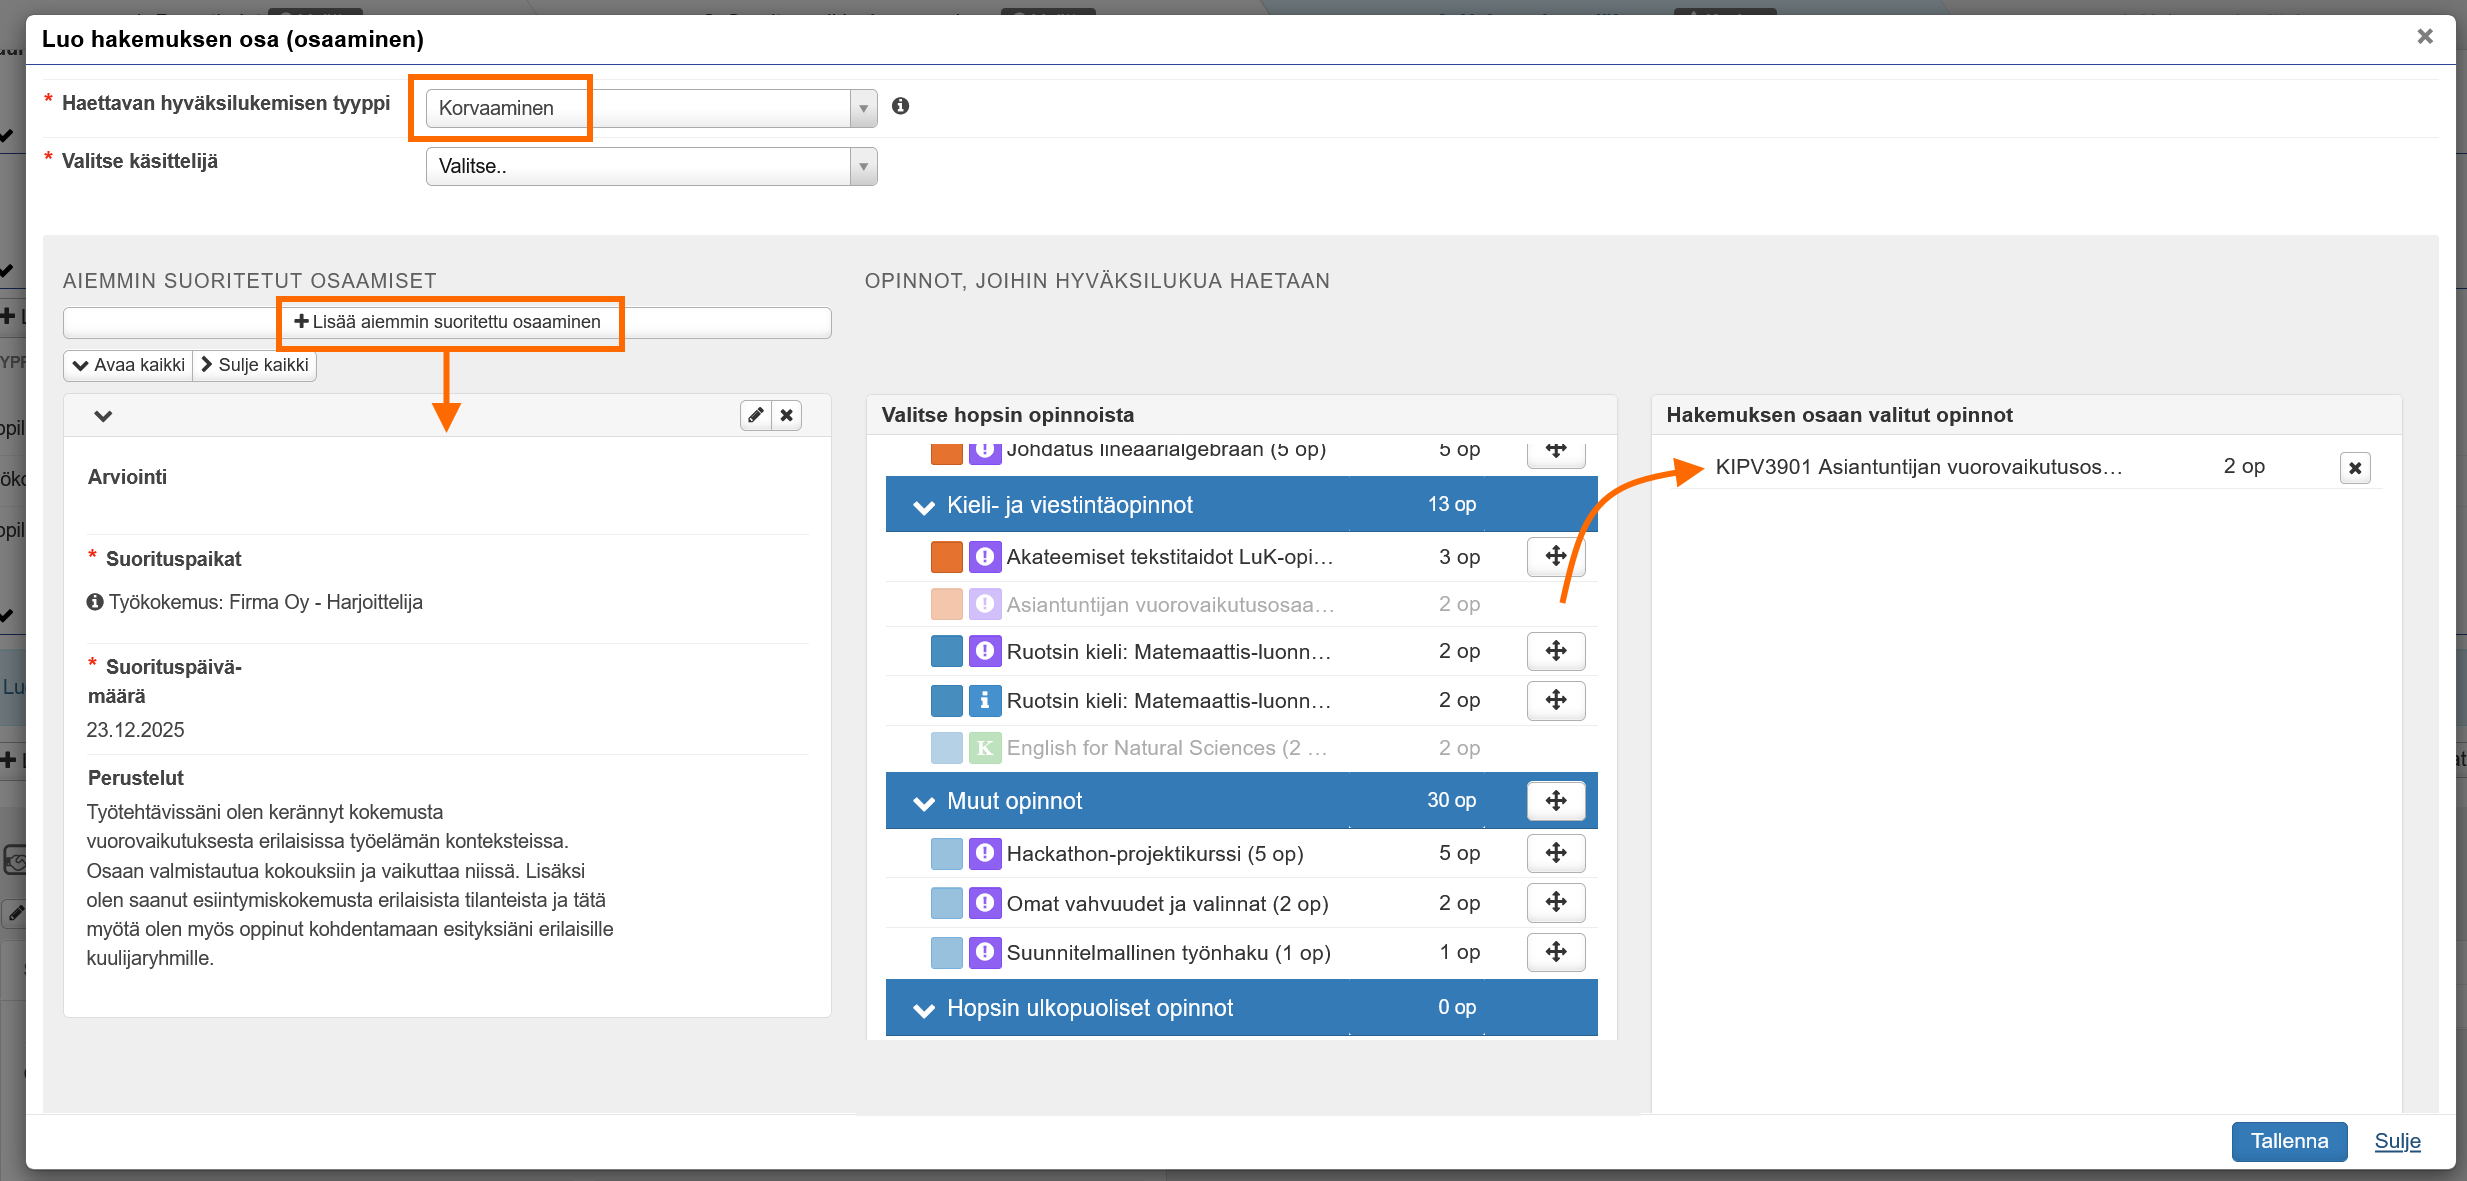Click Avaa kaikki button
The image size is (2467, 1181).
(x=128, y=365)
